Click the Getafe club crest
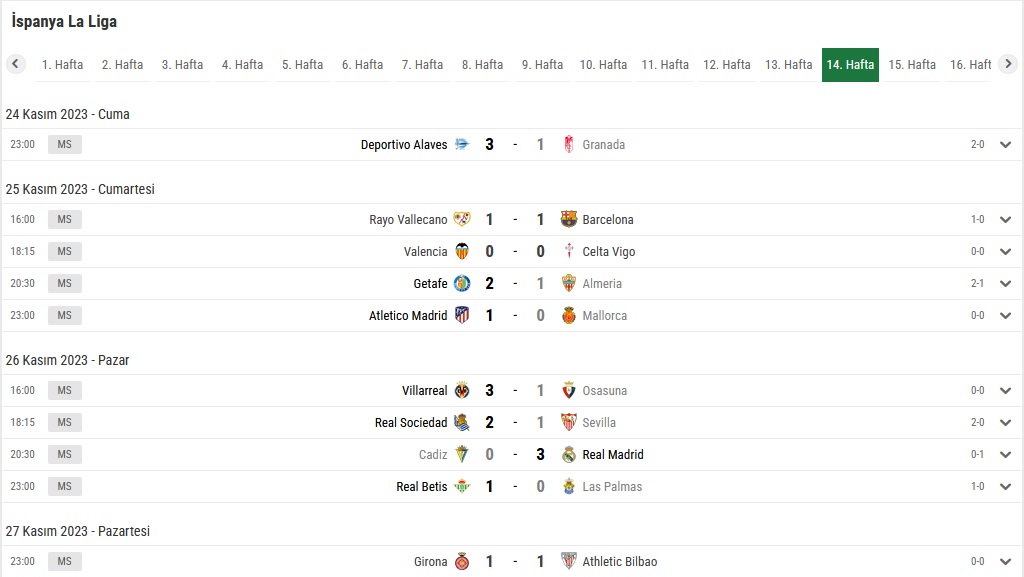The image size is (1024, 577). point(462,283)
